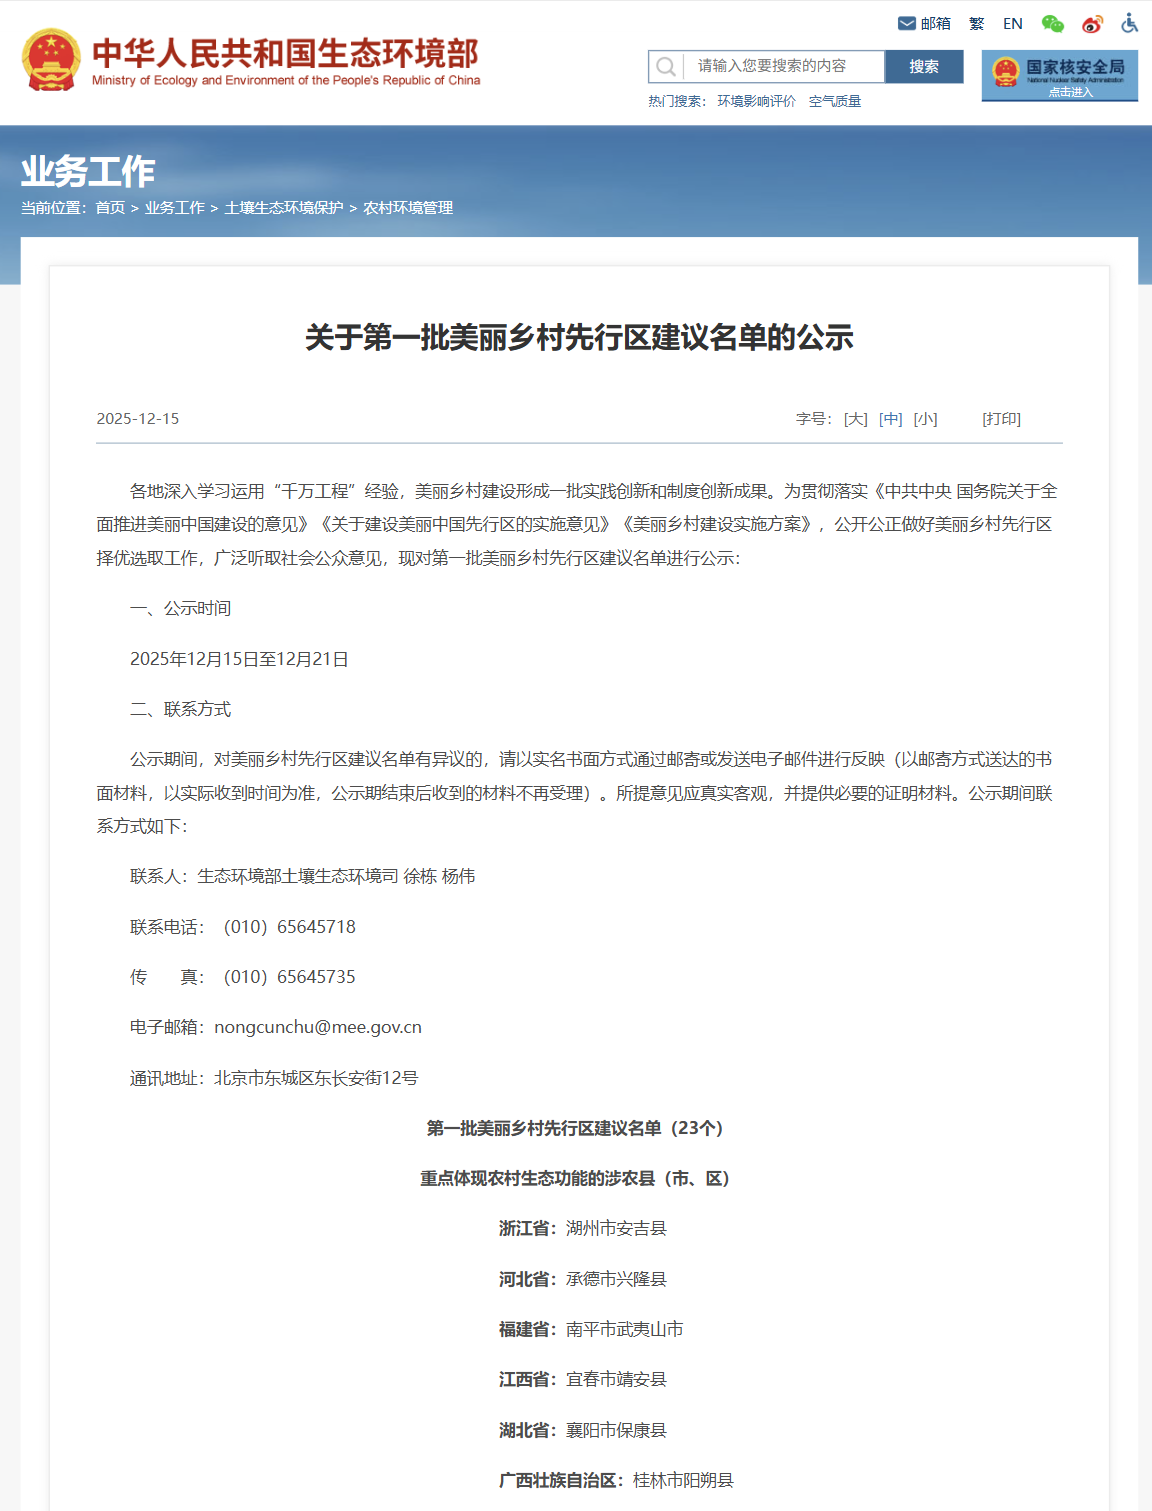This screenshot has height=1511, width=1152.
Task: Open hot search 空气质量 link
Action: [x=834, y=101]
